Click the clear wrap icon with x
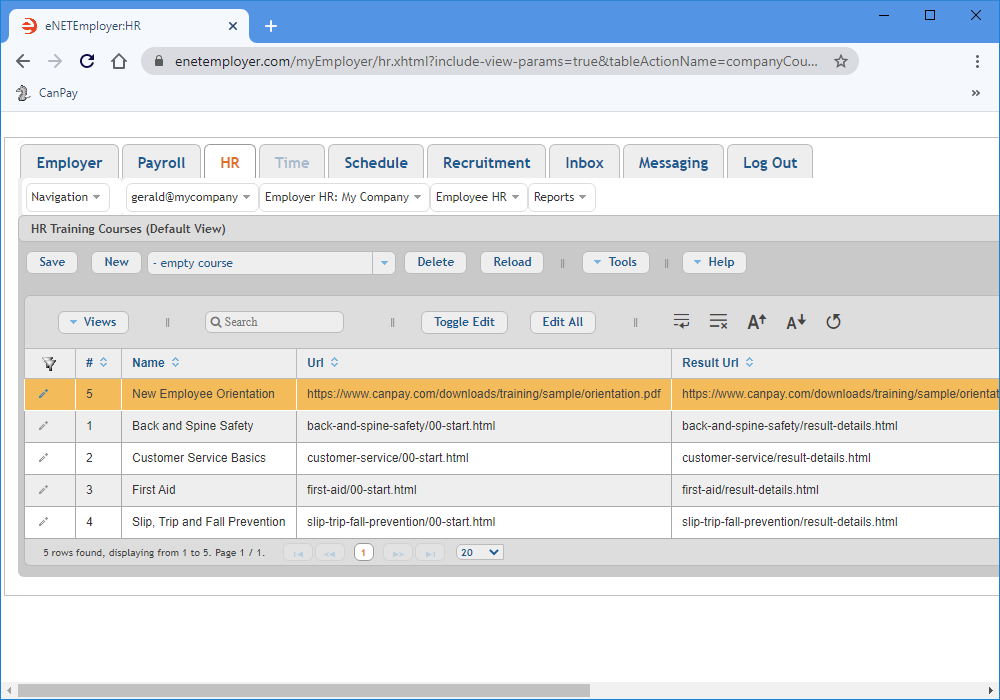 [718, 321]
